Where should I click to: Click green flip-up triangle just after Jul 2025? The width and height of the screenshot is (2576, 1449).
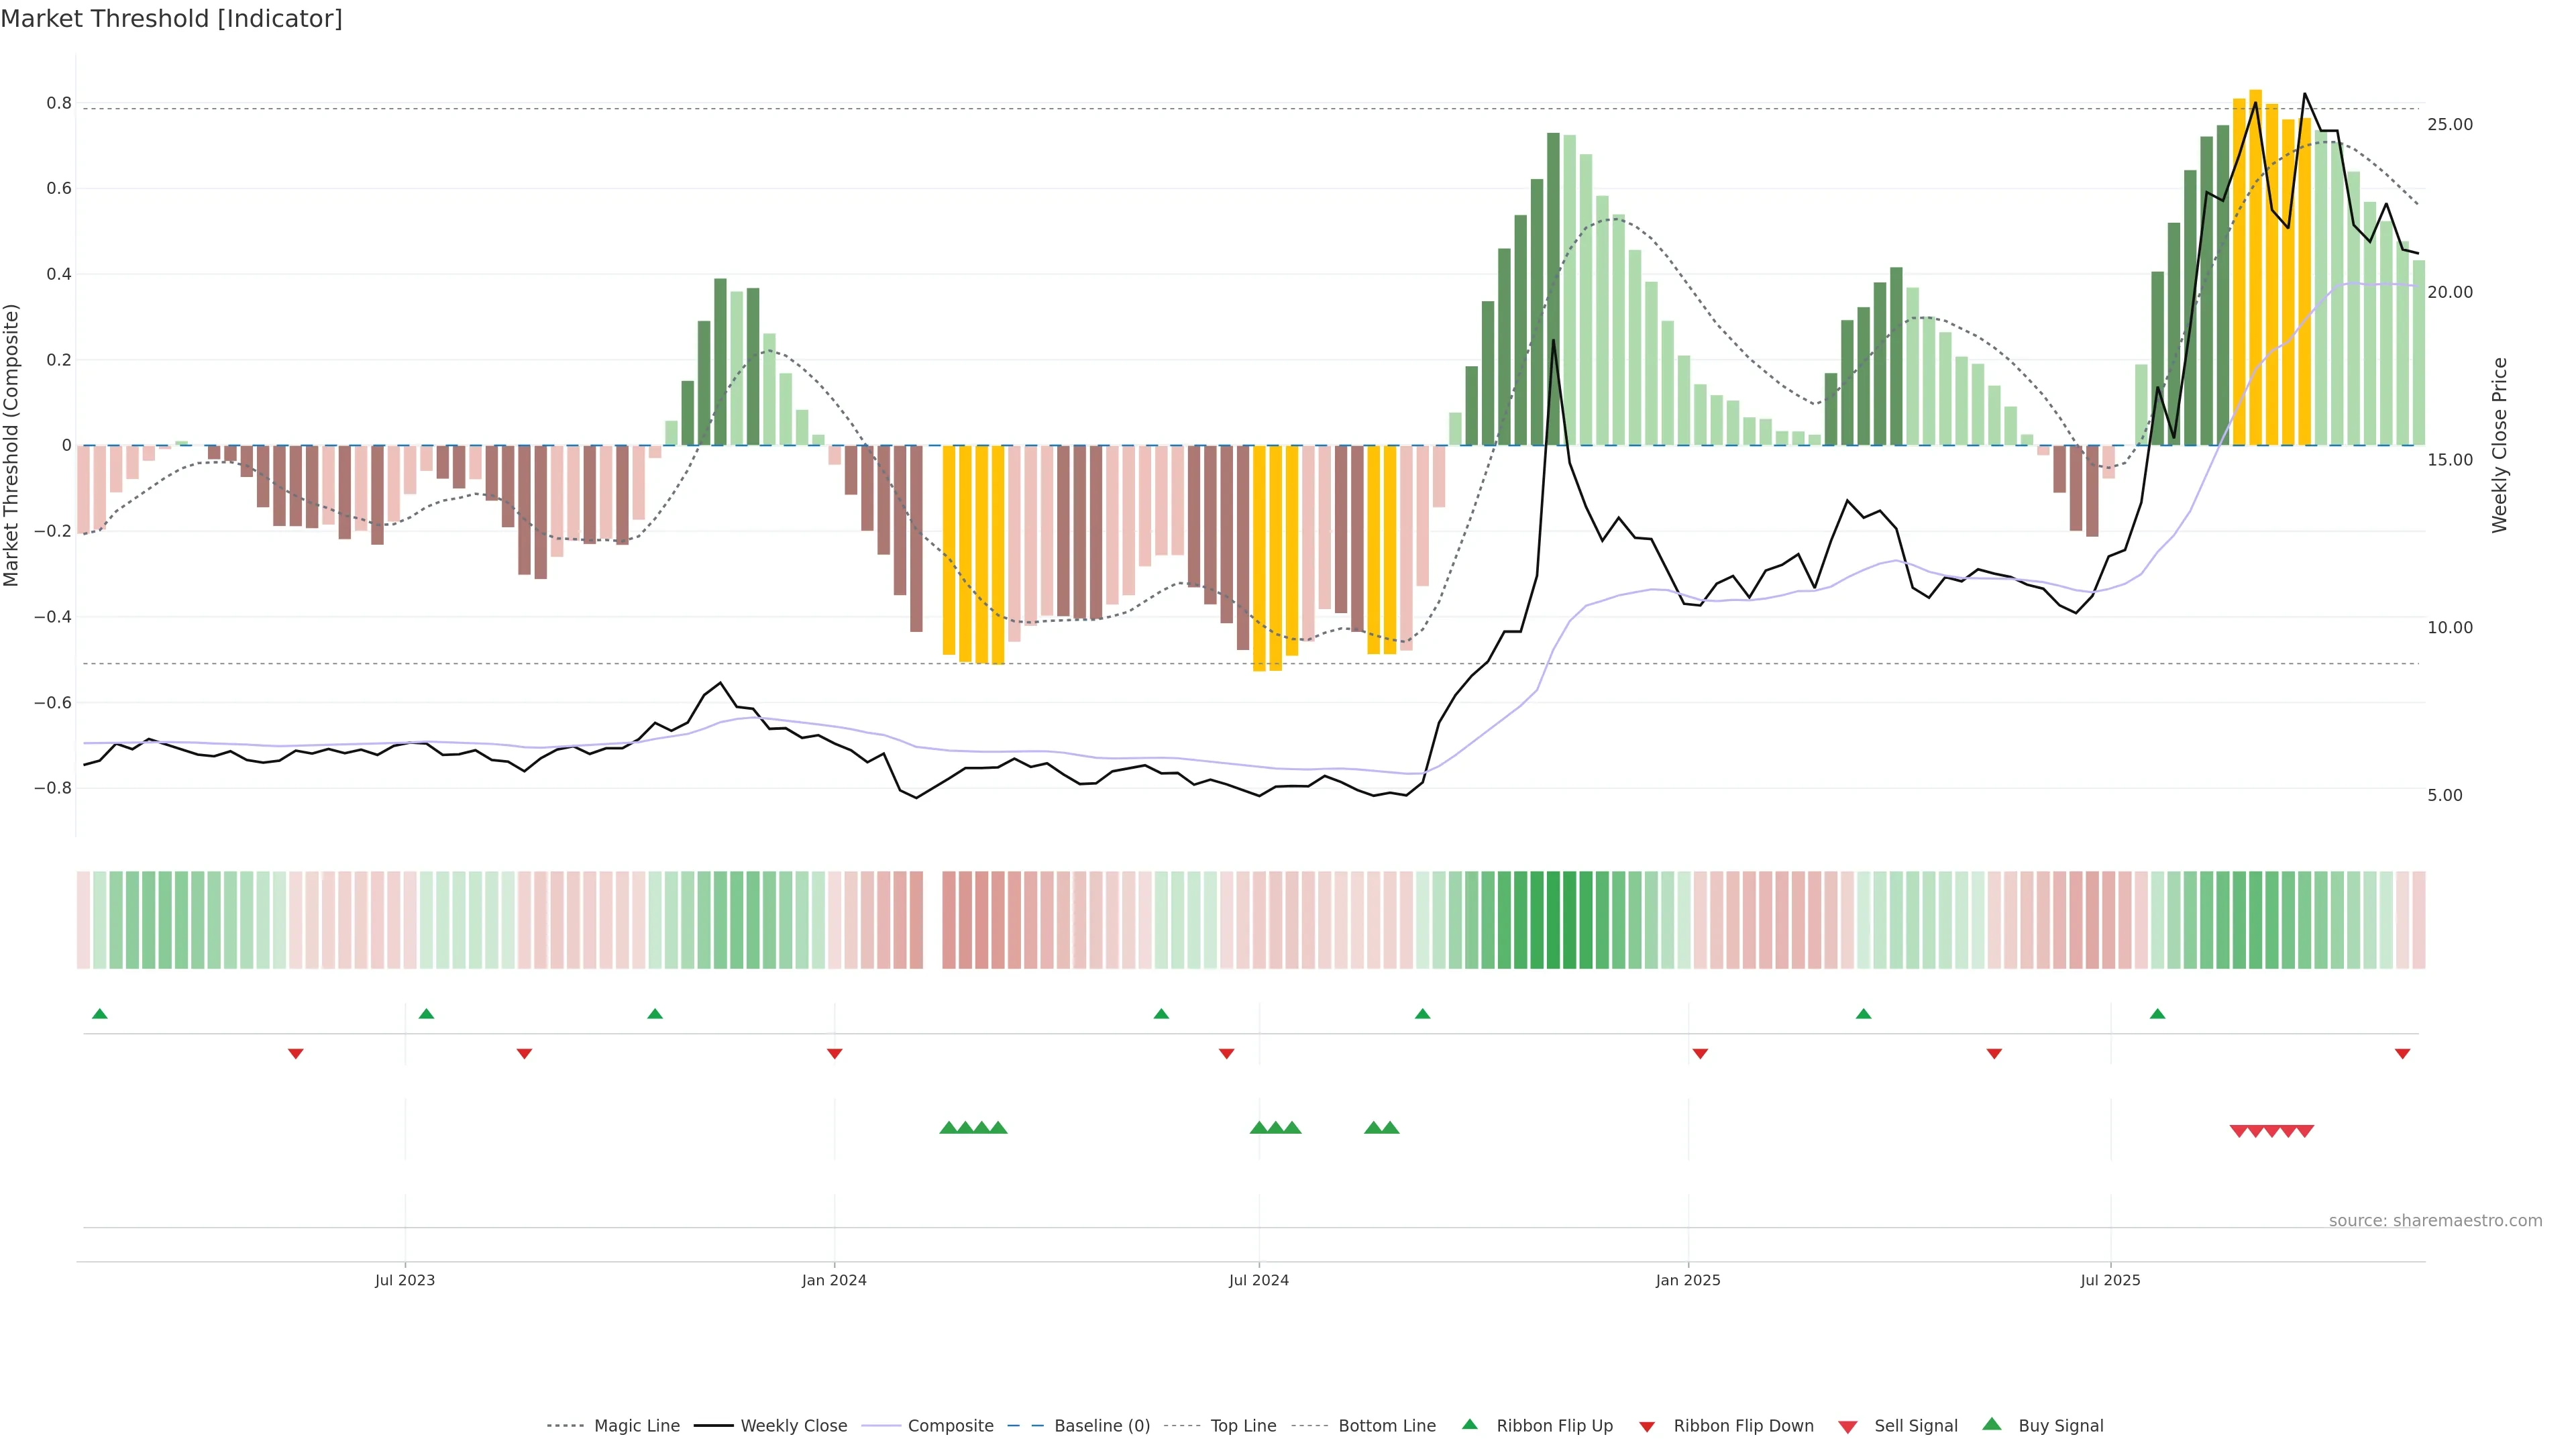pyautogui.click(x=2157, y=1014)
